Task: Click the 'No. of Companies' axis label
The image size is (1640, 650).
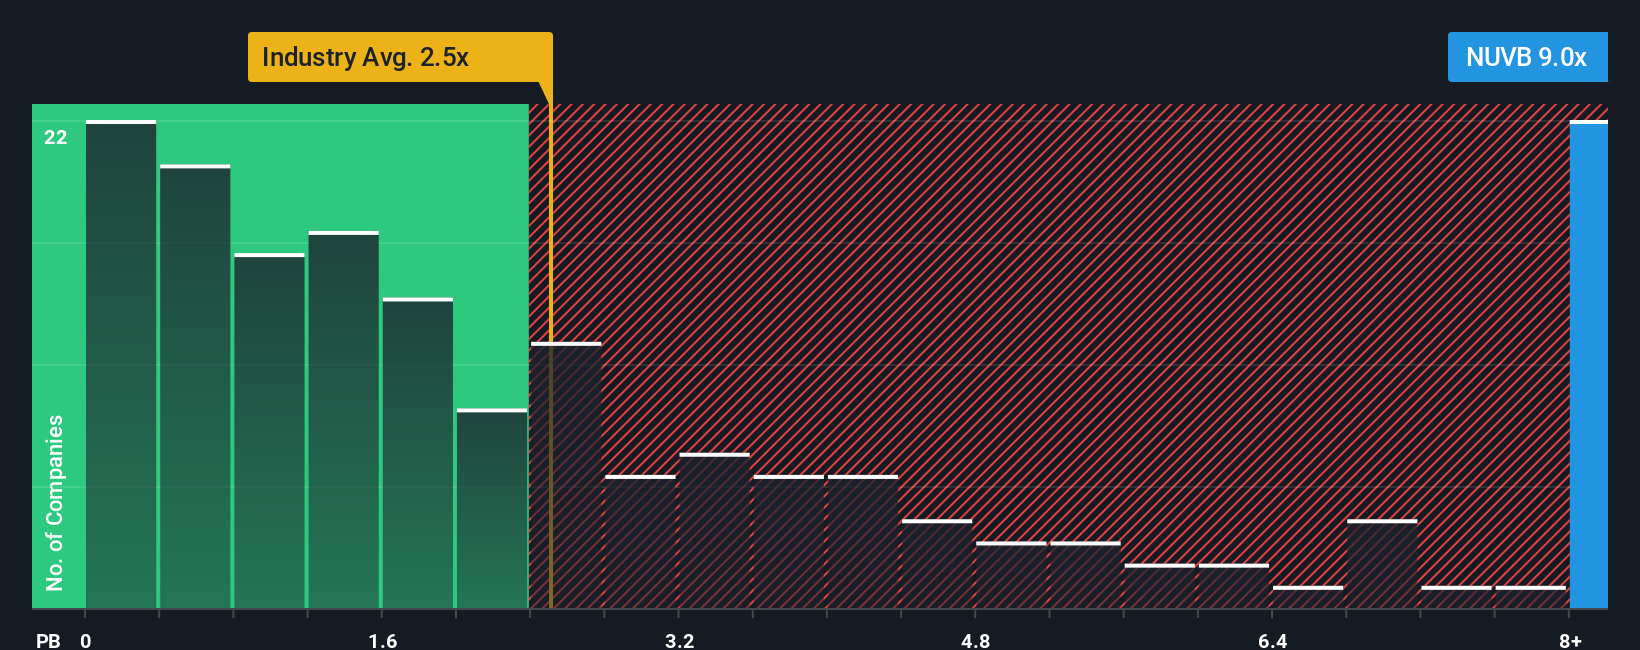Action: click(x=55, y=502)
